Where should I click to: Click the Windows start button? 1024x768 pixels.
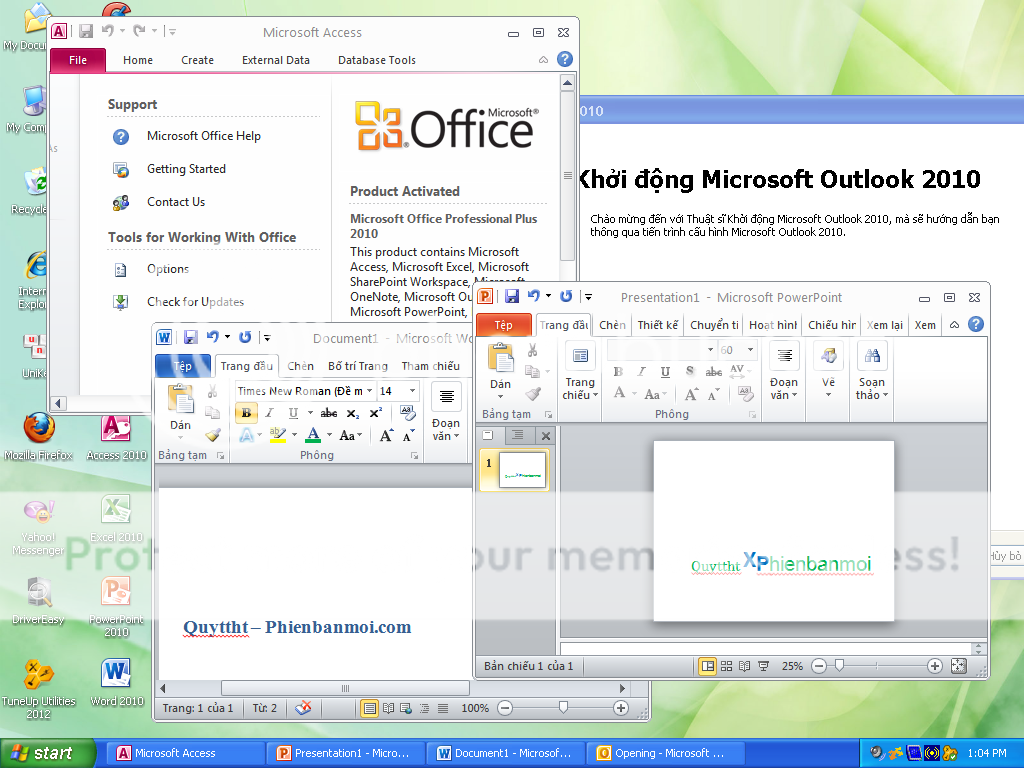[x=48, y=753]
